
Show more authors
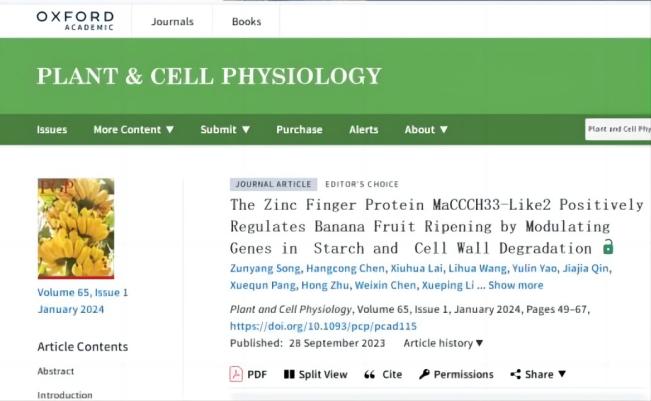(x=516, y=285)
